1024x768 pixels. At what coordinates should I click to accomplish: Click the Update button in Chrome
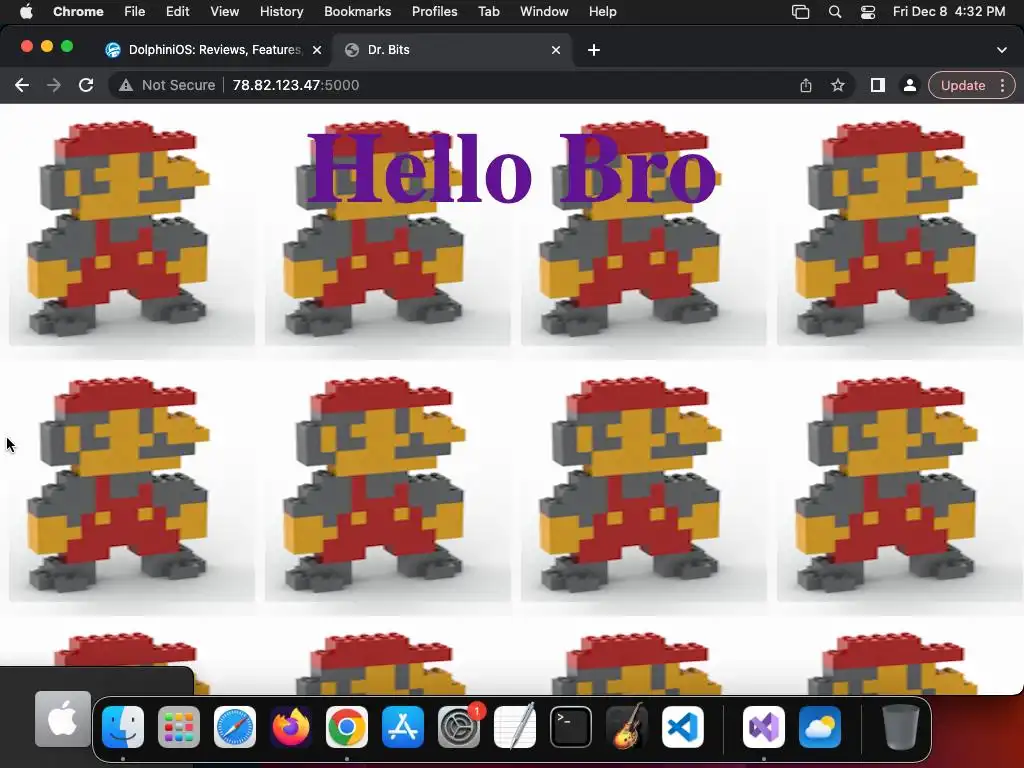[x=963, y=85]
